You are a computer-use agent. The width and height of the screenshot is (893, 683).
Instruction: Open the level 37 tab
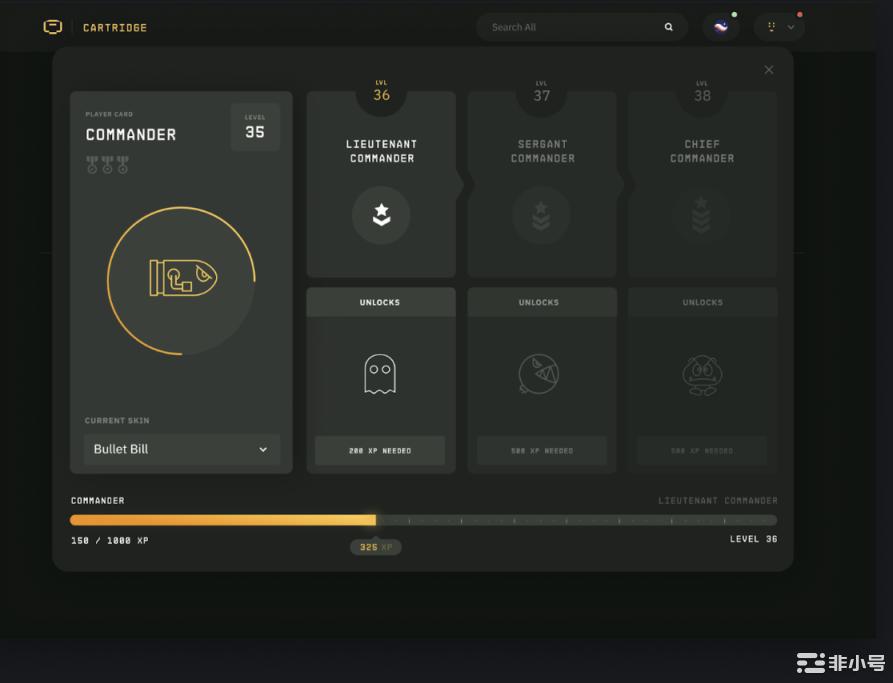tap(541, 94)
